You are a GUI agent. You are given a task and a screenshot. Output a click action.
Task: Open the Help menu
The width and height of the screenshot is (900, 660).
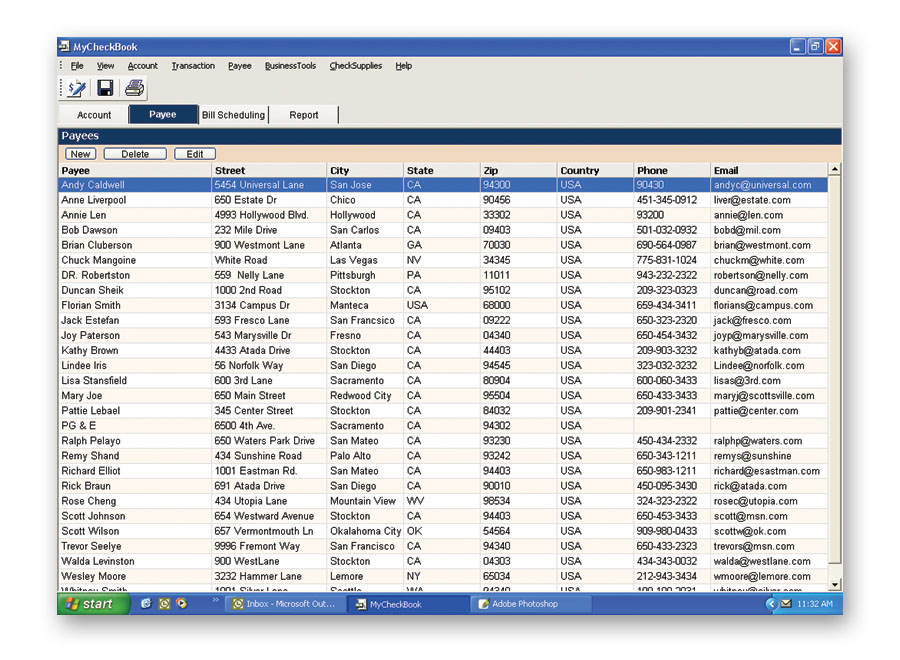404,66
